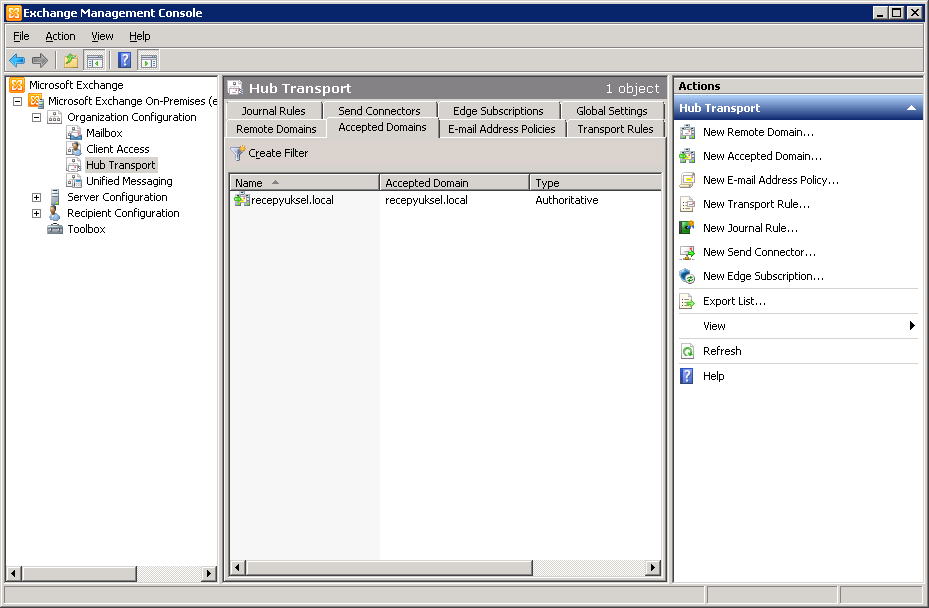Click the Authoritative type cell
929x608 pixels.
pos(566,200)
